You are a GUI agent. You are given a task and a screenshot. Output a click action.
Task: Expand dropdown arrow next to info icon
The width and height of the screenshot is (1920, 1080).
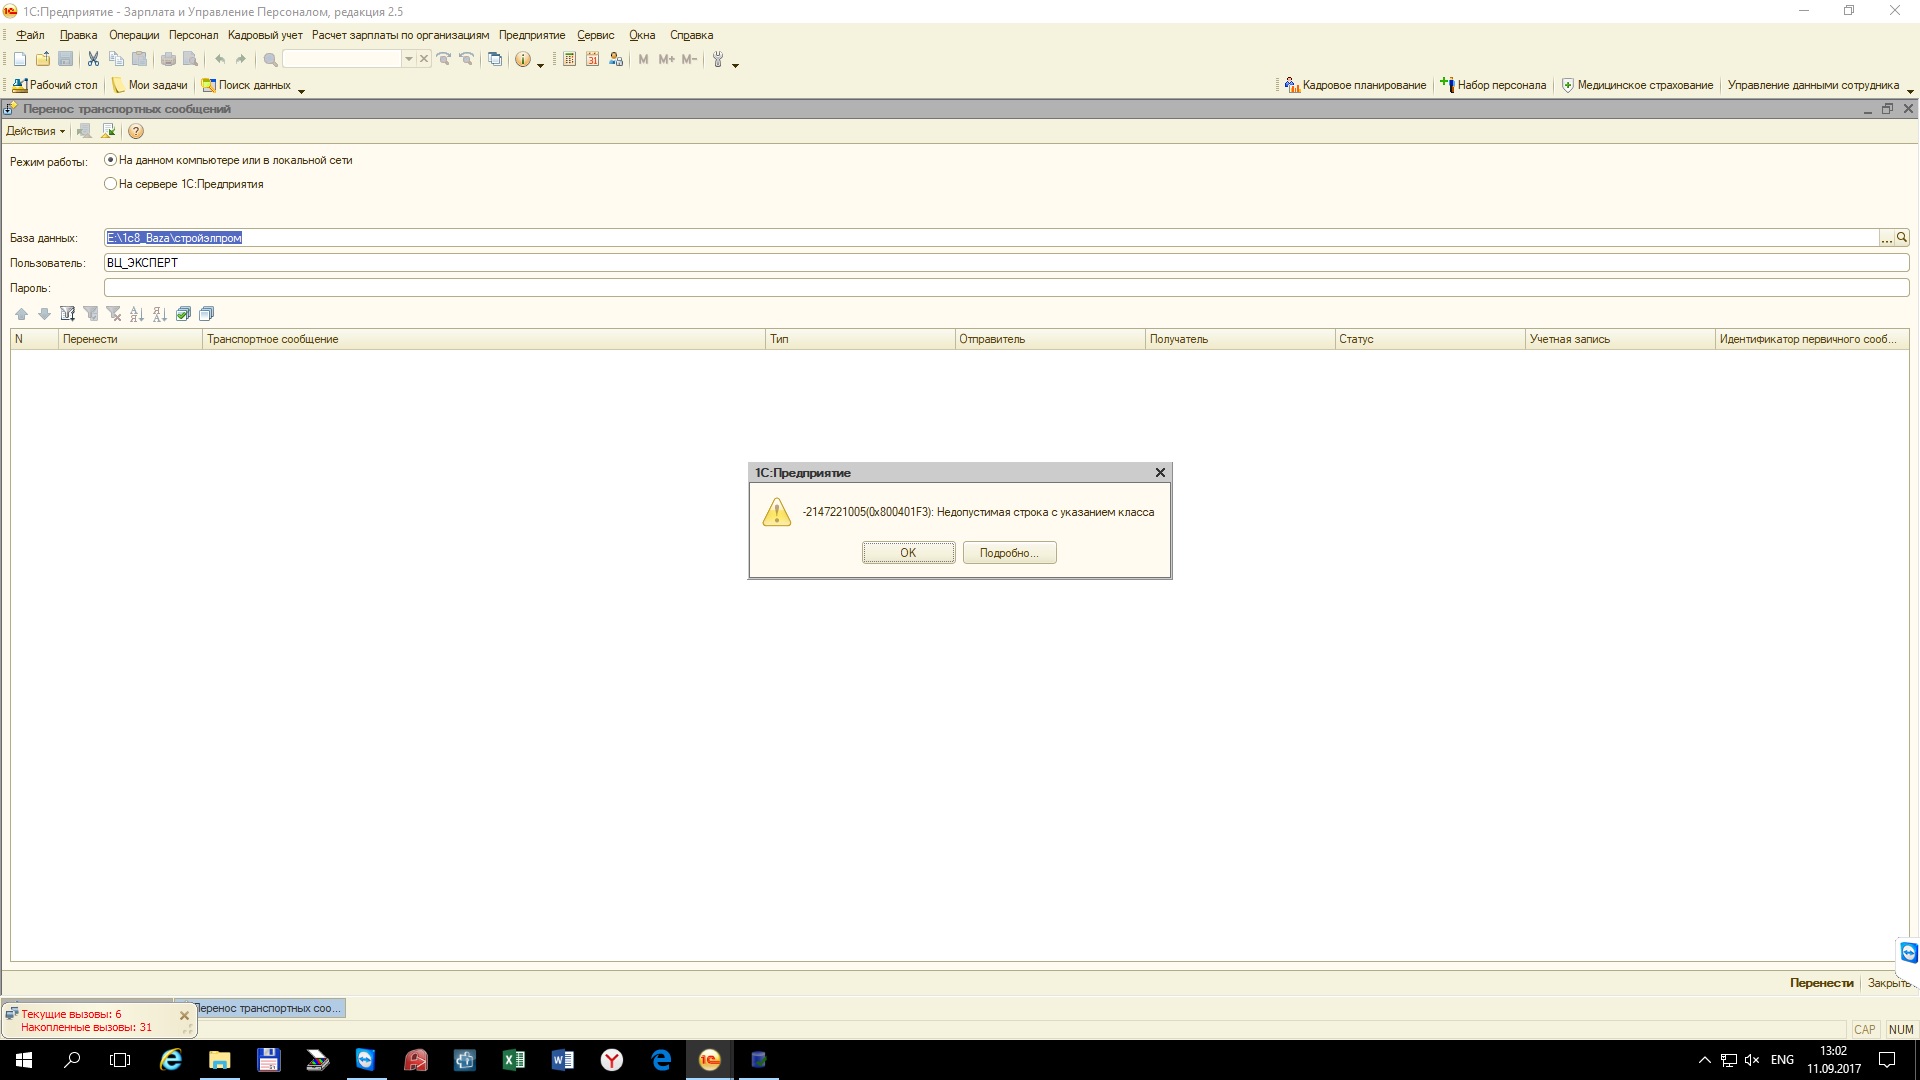point(541,64)
